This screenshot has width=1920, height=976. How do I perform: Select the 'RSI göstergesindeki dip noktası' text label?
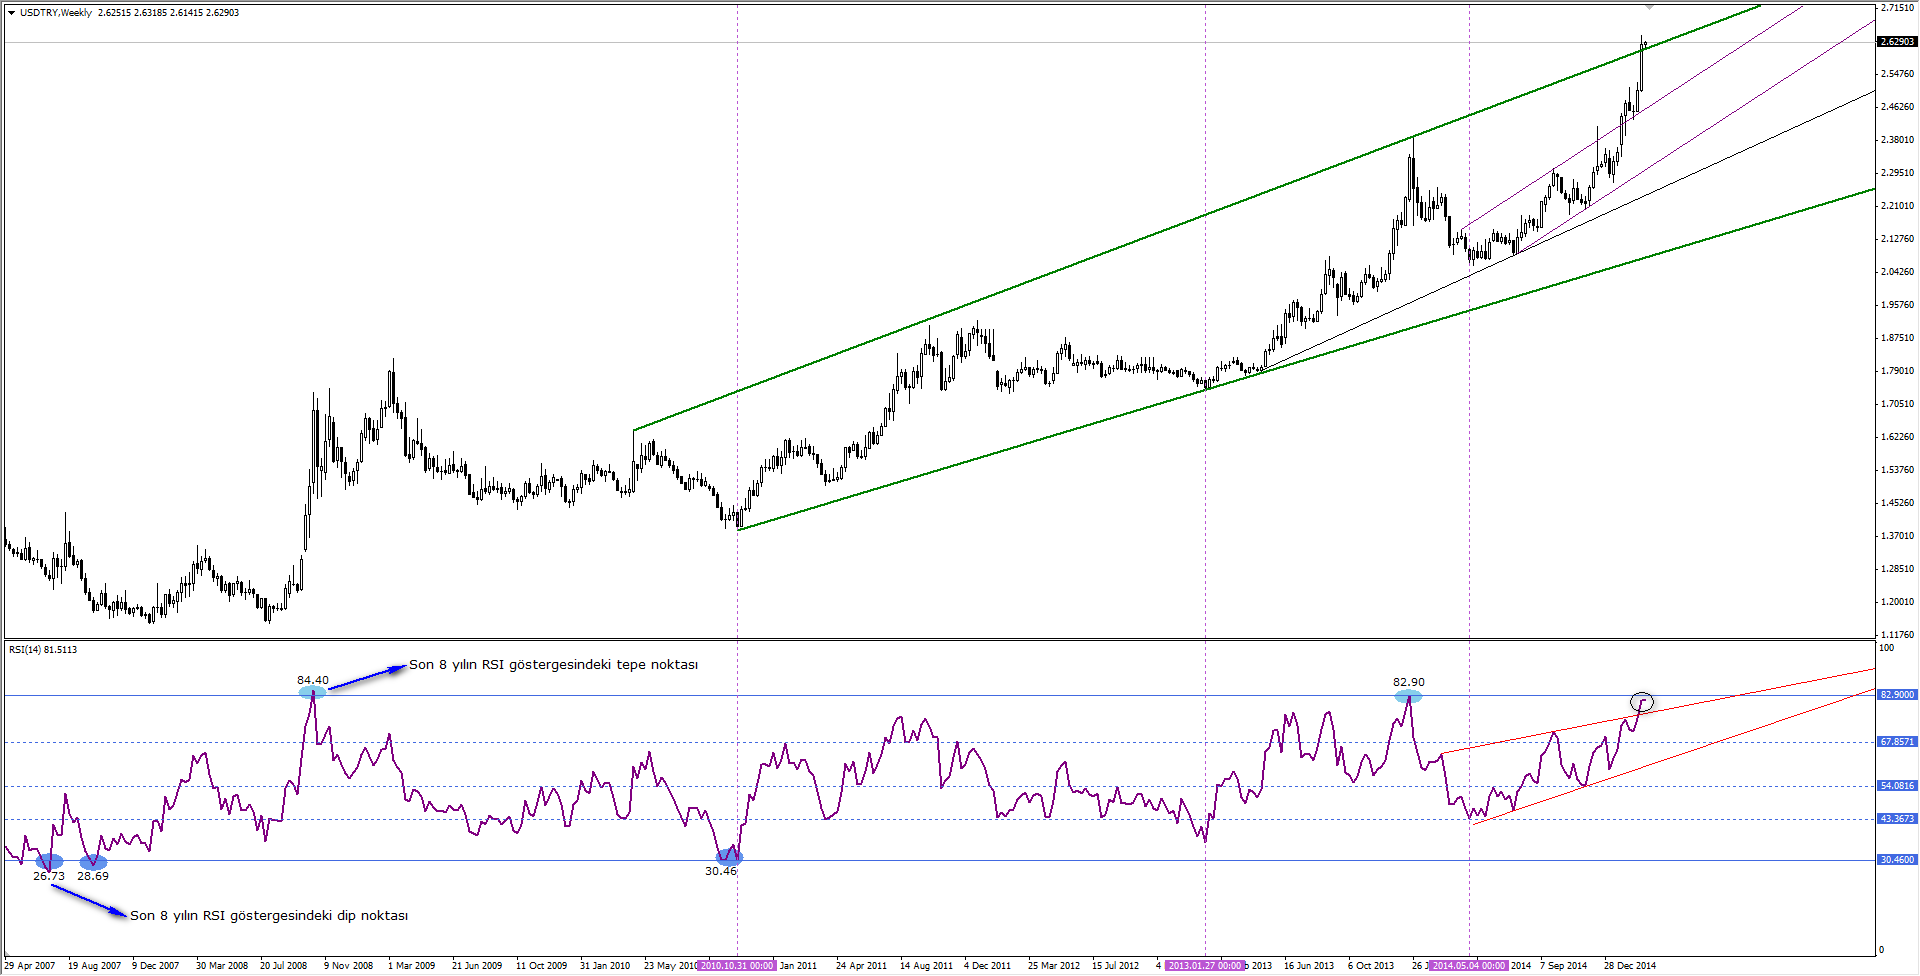point(269,915)
